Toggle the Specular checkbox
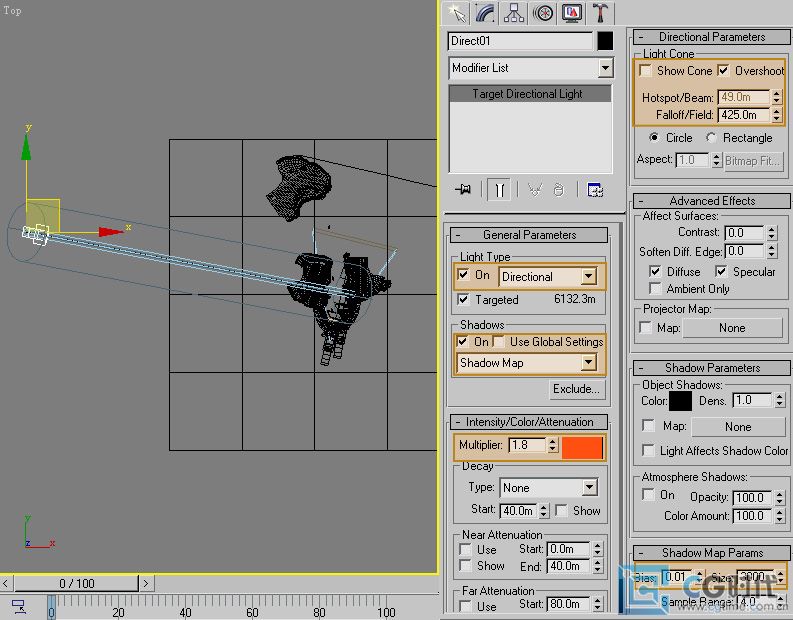The width and height of the screenshot is (793, 620). [x=721, y=272]
